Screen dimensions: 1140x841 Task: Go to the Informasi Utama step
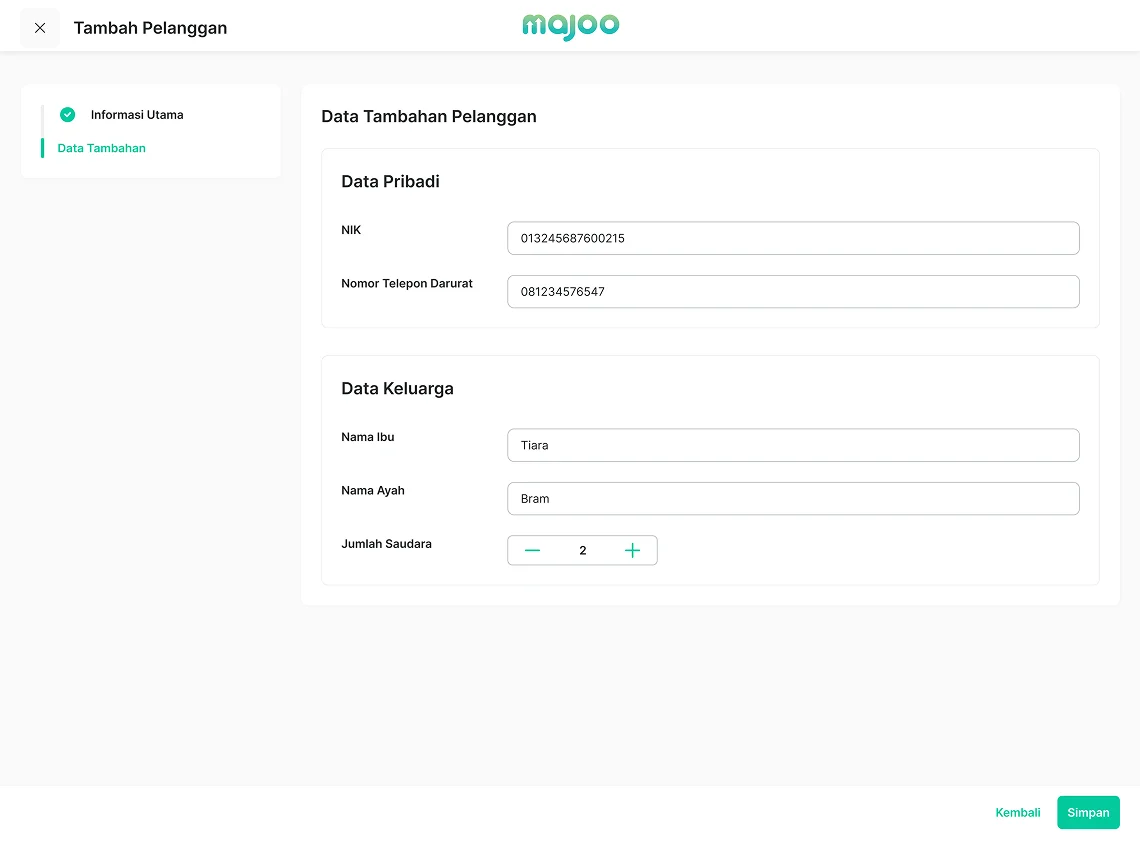(x=137, y=115)
